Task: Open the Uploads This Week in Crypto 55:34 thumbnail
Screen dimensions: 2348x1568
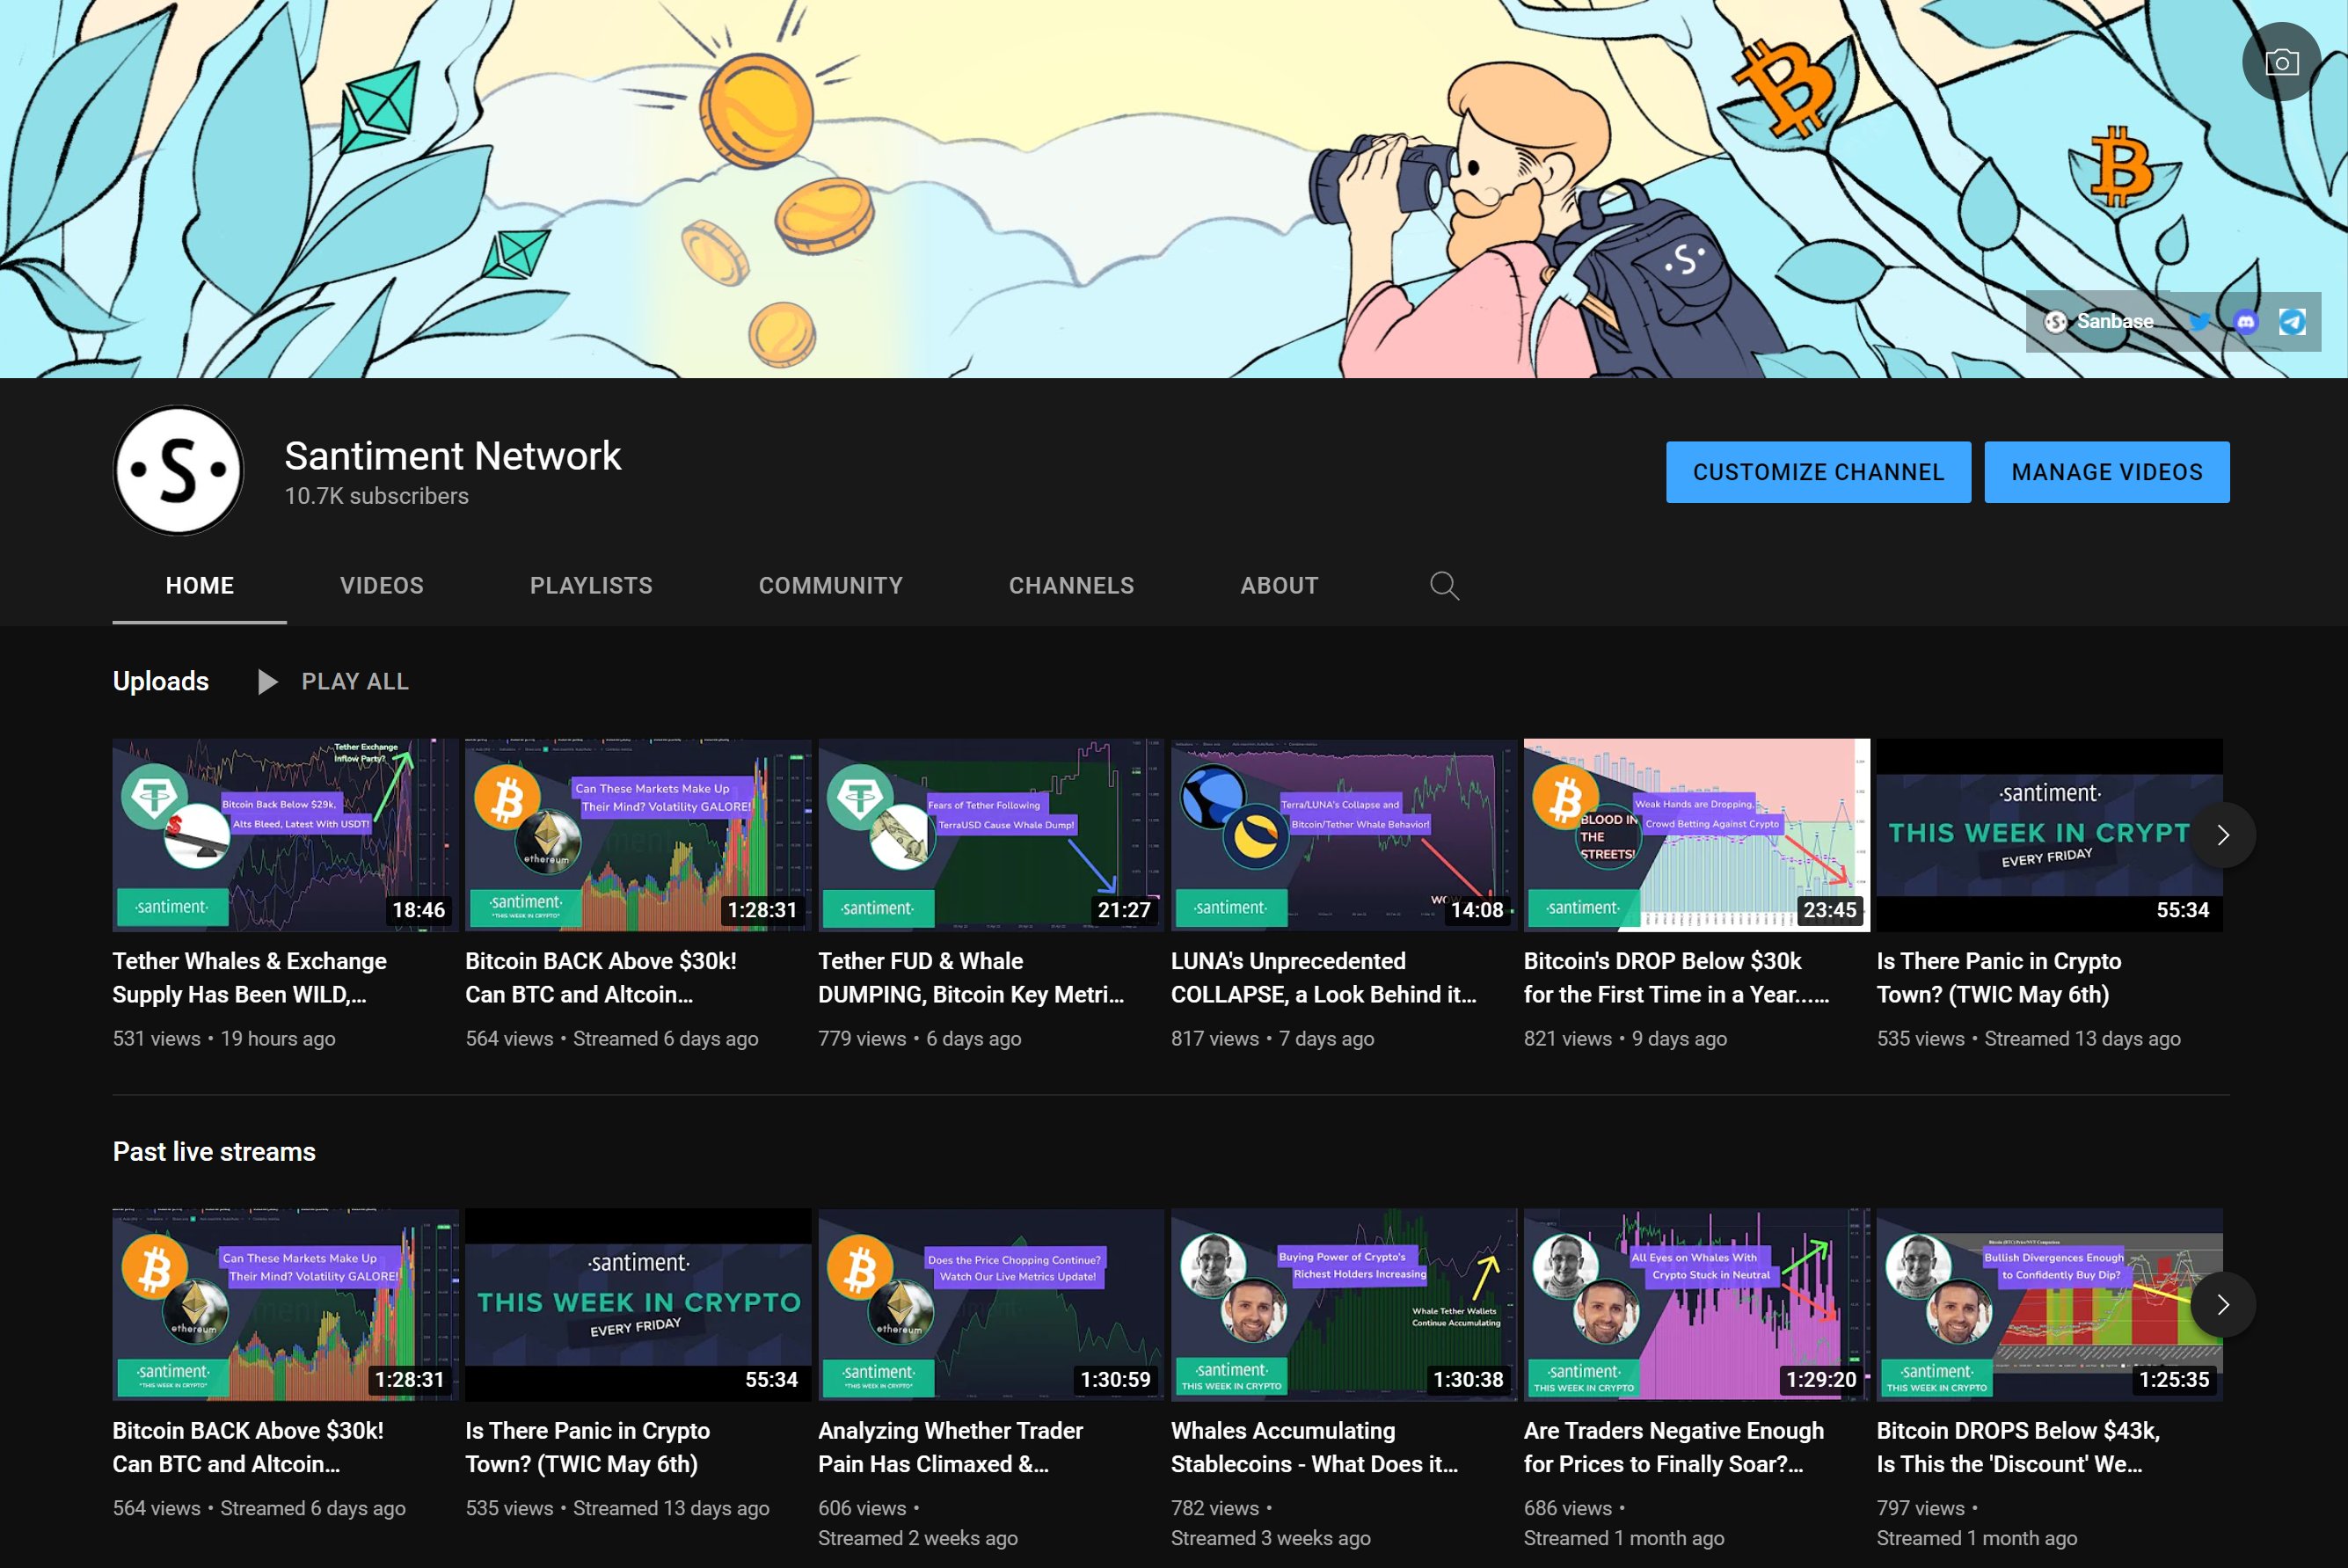Action: (2050, 836)
